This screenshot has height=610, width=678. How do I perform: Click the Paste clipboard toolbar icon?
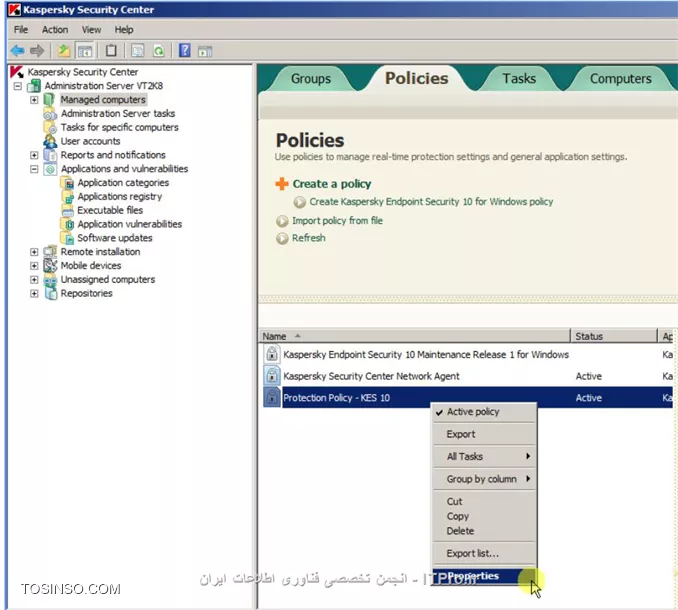point(111,51)
